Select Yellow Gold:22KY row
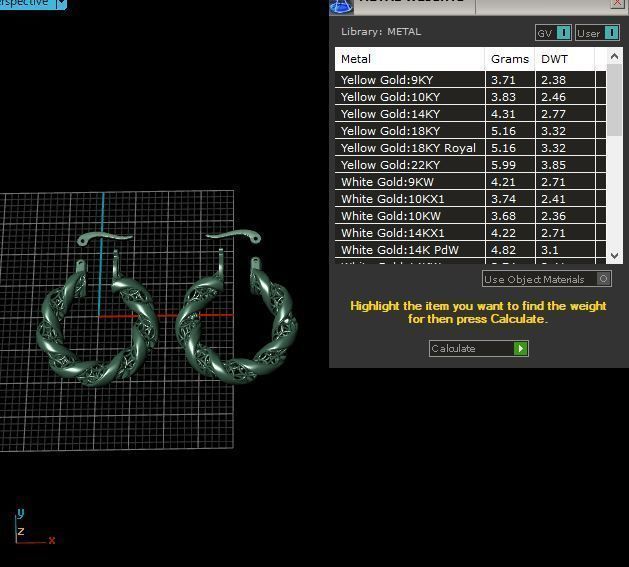Image resolution: width=629 pixels, height=567 pixels. tap(471, 165)
